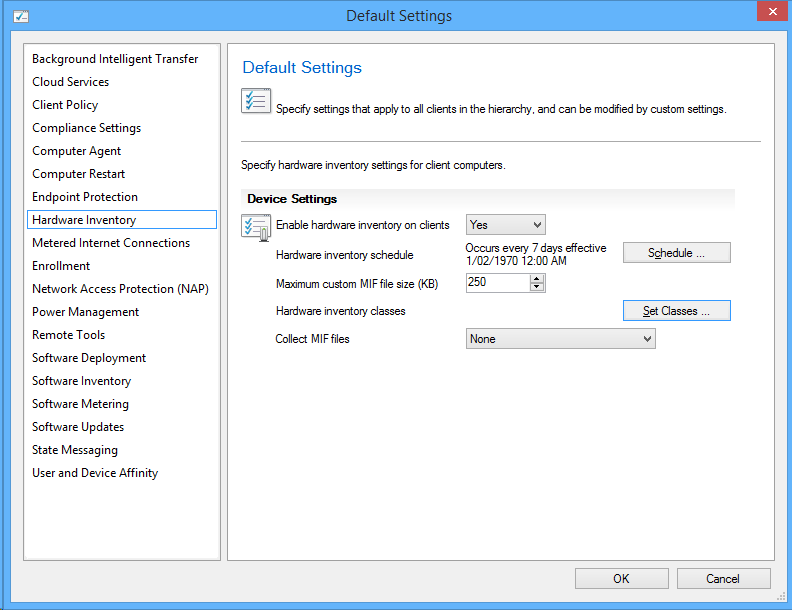Click the hardware inventory device settings icon
Viewport: 792px width, 610px height.
pyautogui.click(x=256, y=227)
